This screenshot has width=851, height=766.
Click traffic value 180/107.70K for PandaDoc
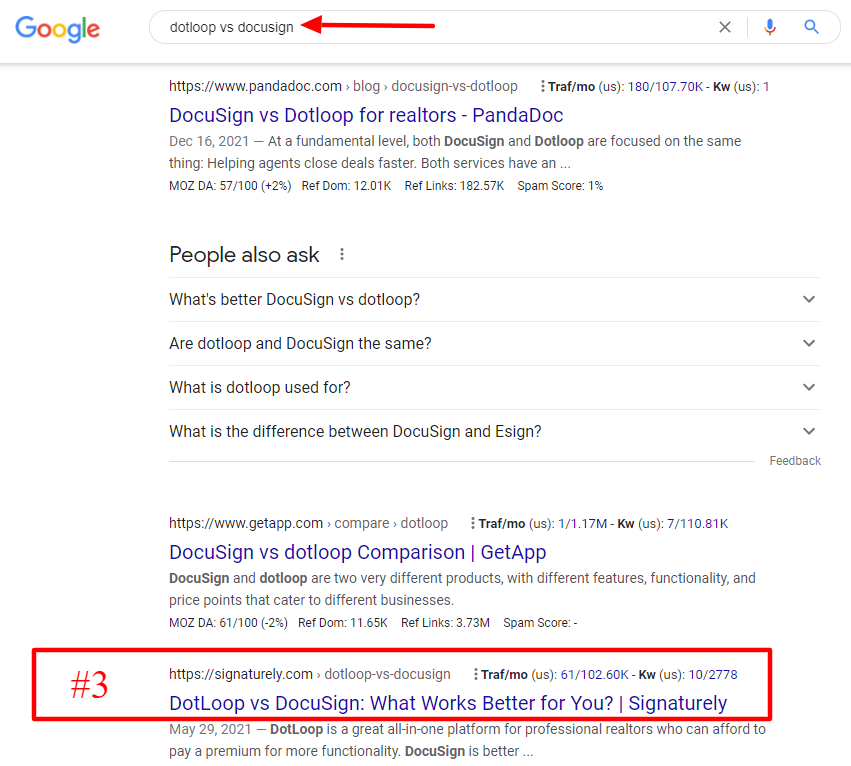point(665,87)
